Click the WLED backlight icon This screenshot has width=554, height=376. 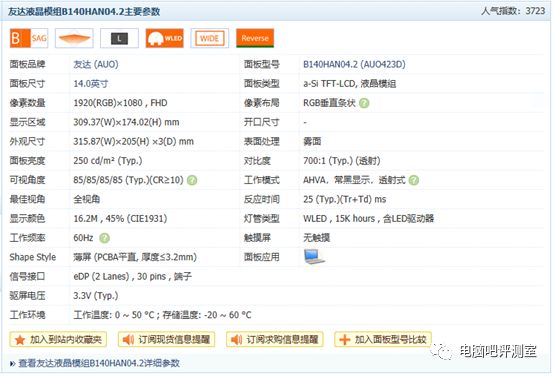165,38
